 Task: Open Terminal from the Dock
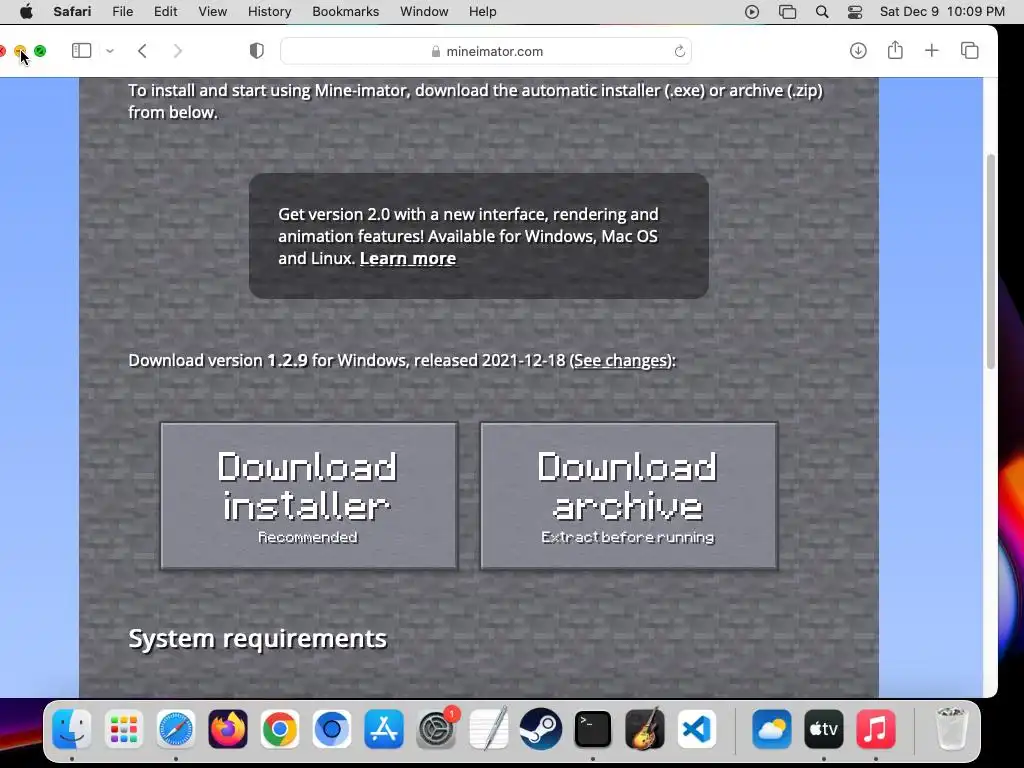pyautogui.click(x=592, y=729)
